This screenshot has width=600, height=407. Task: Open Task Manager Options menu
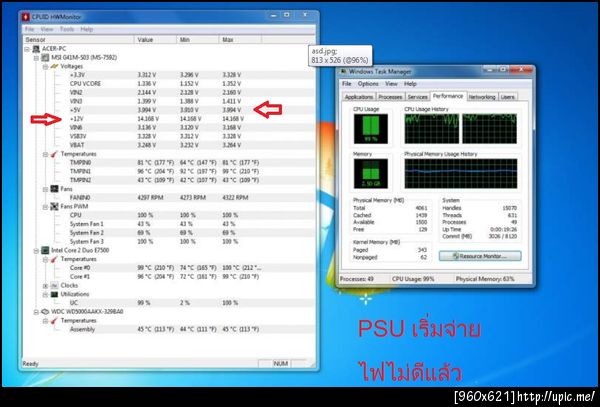pyautogui.click(x=368, y=84)
